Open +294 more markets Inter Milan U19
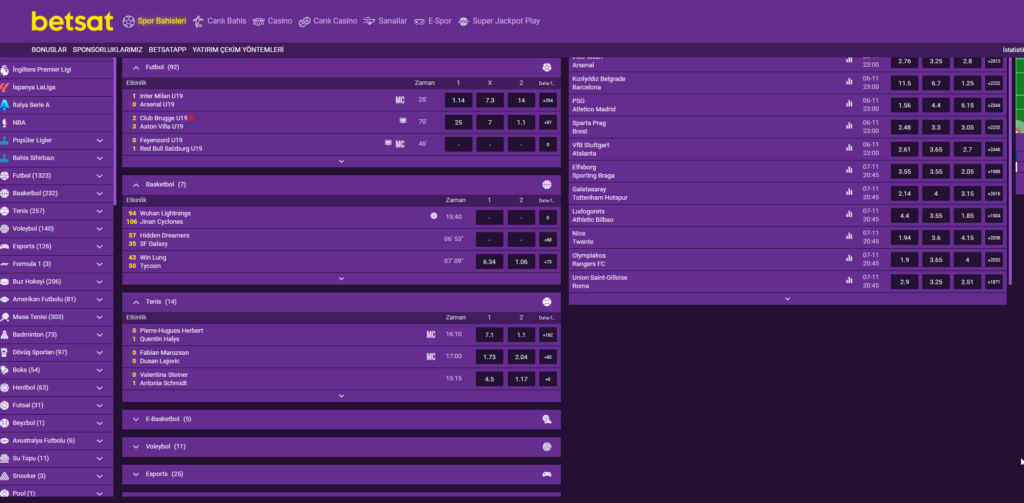This screenshot has width=1024, height=503. (548, 101)
